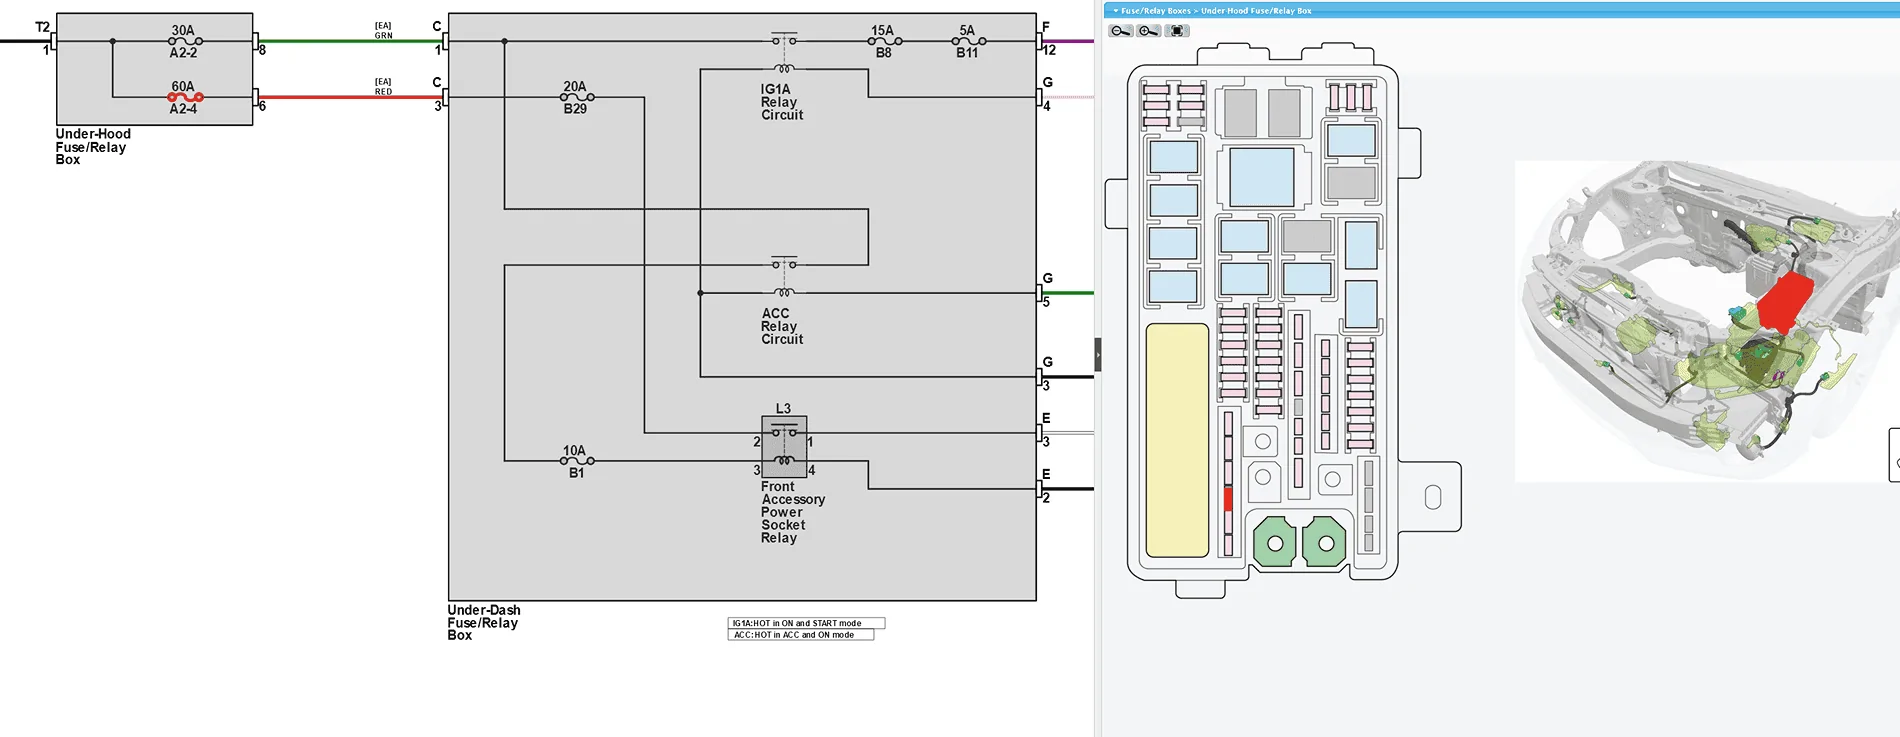1900x737 pixels.
Task: Zoom out the fuse box diagram
Action: (x=1120, y=31)
